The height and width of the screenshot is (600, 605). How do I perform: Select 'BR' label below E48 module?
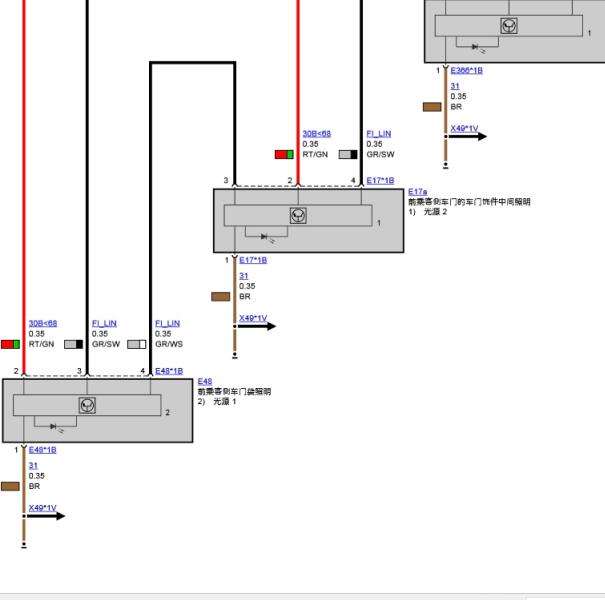click(34, 486)
